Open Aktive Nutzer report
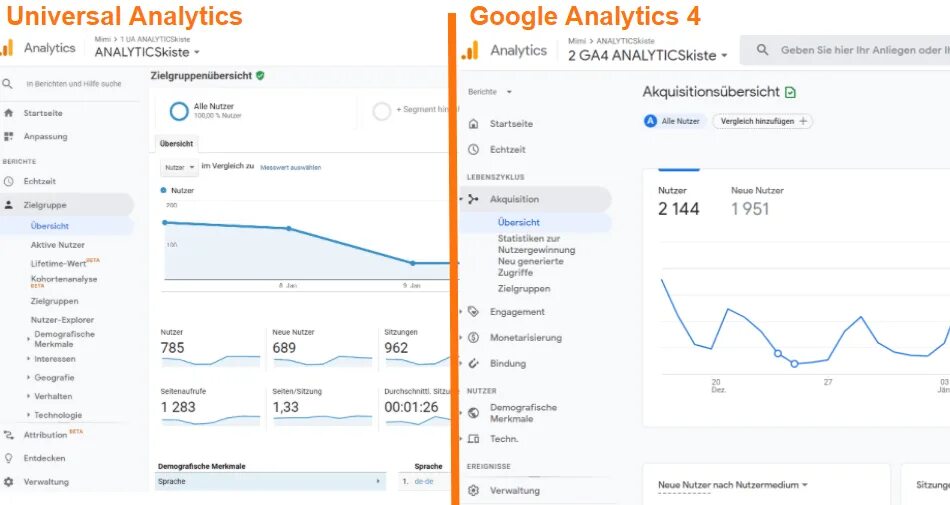950x505 pixels. pos(58,245)
